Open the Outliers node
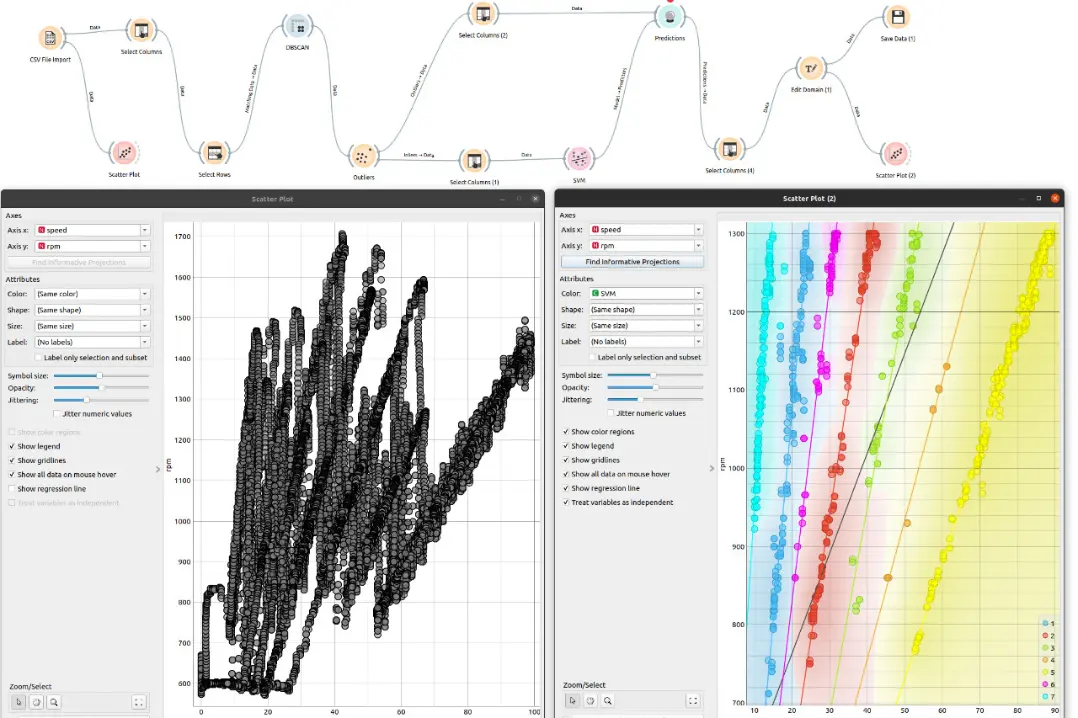This screenshot has height=718, width=1078. [x=363, y=156]
